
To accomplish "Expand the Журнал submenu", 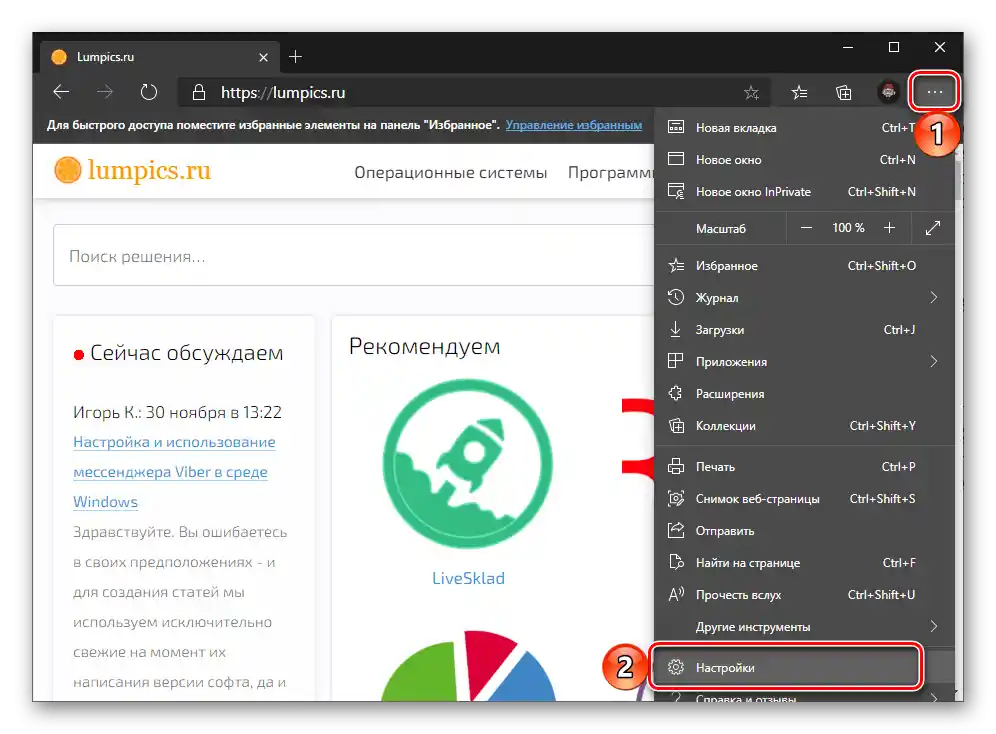I will tap(804, 297).
